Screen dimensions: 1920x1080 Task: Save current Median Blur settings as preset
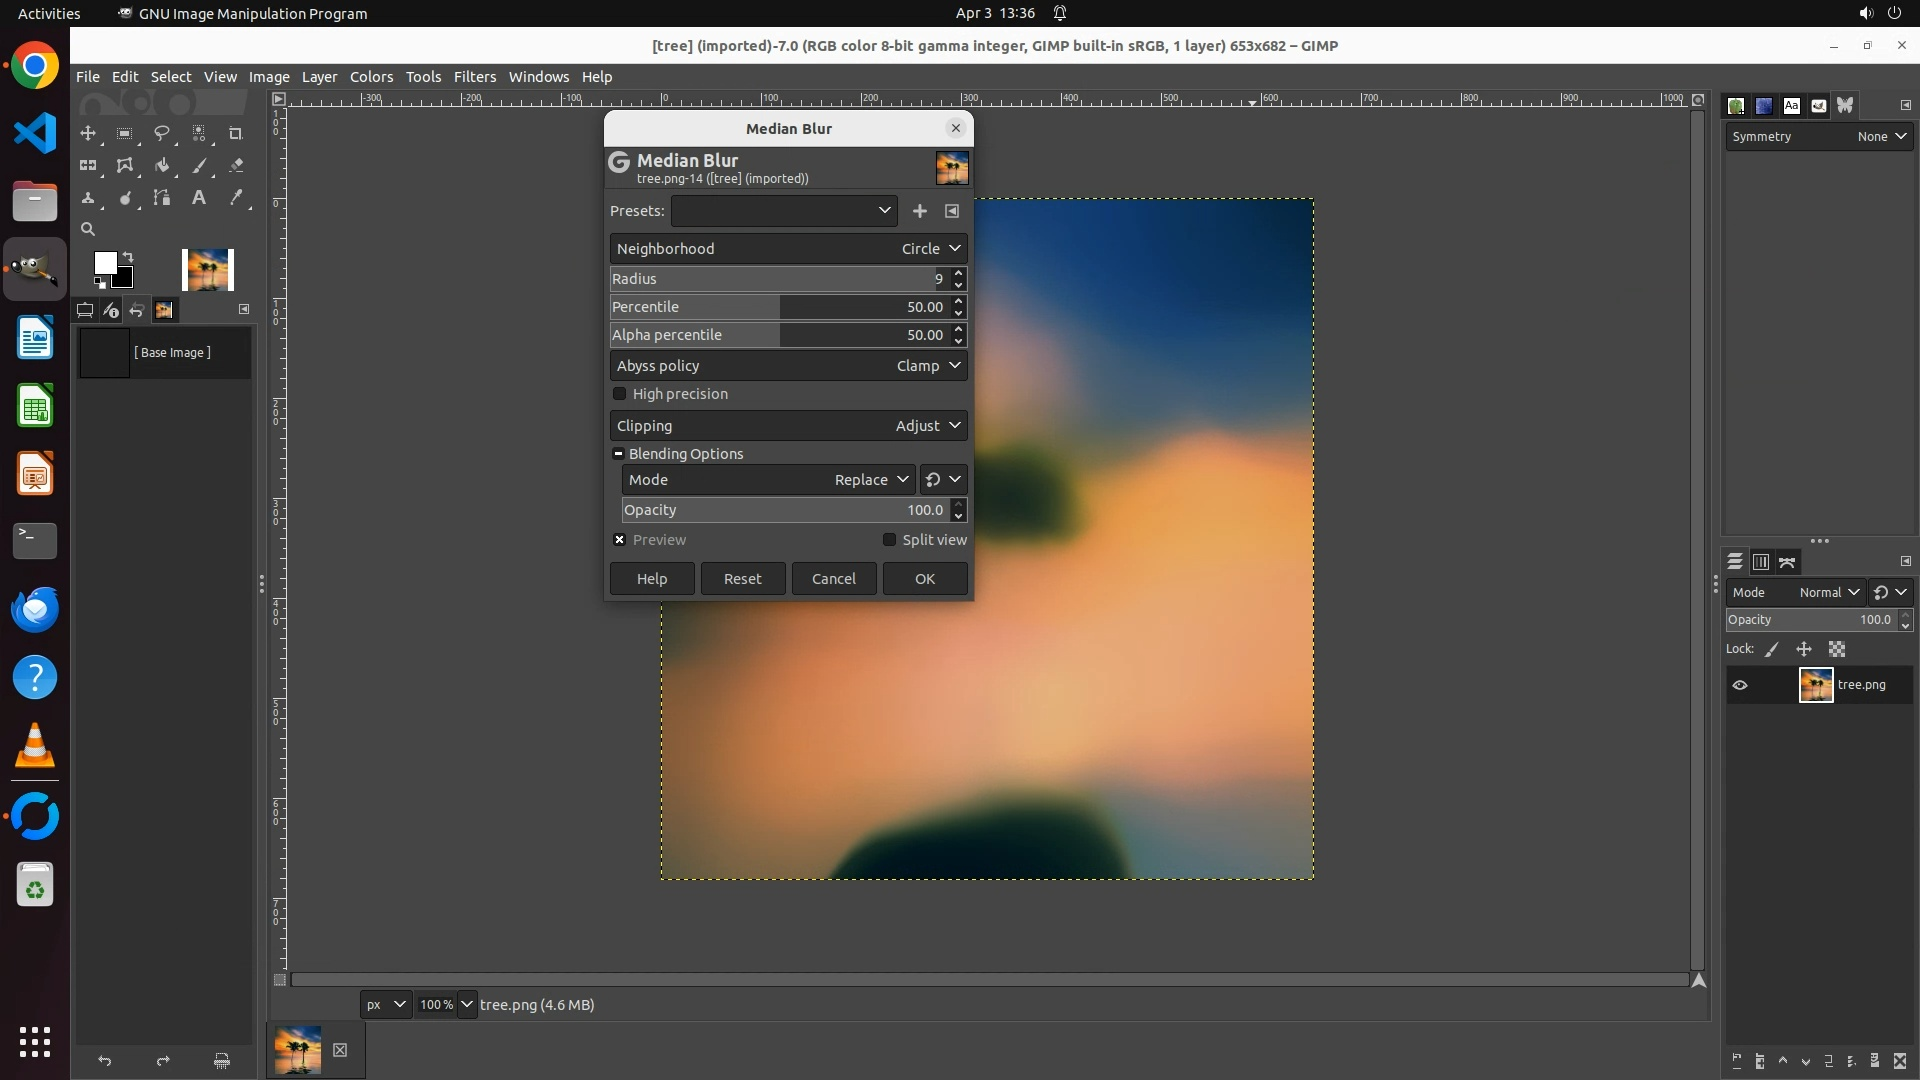919,211
